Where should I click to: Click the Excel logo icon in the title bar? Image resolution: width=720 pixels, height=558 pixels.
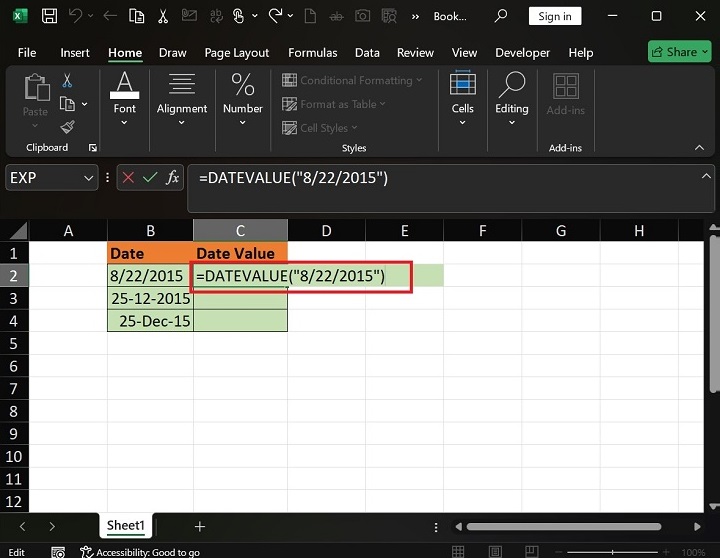20,16
